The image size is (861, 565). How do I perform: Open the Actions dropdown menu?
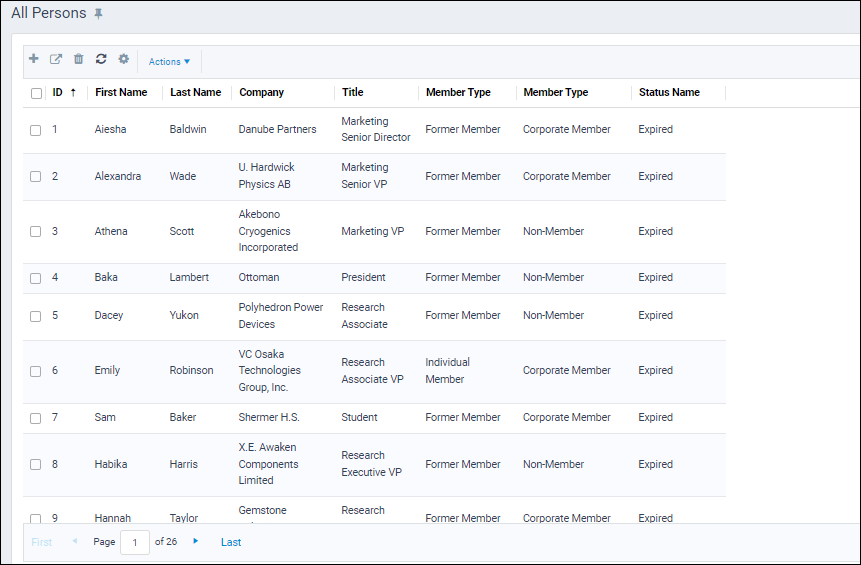tap(169, 61)
